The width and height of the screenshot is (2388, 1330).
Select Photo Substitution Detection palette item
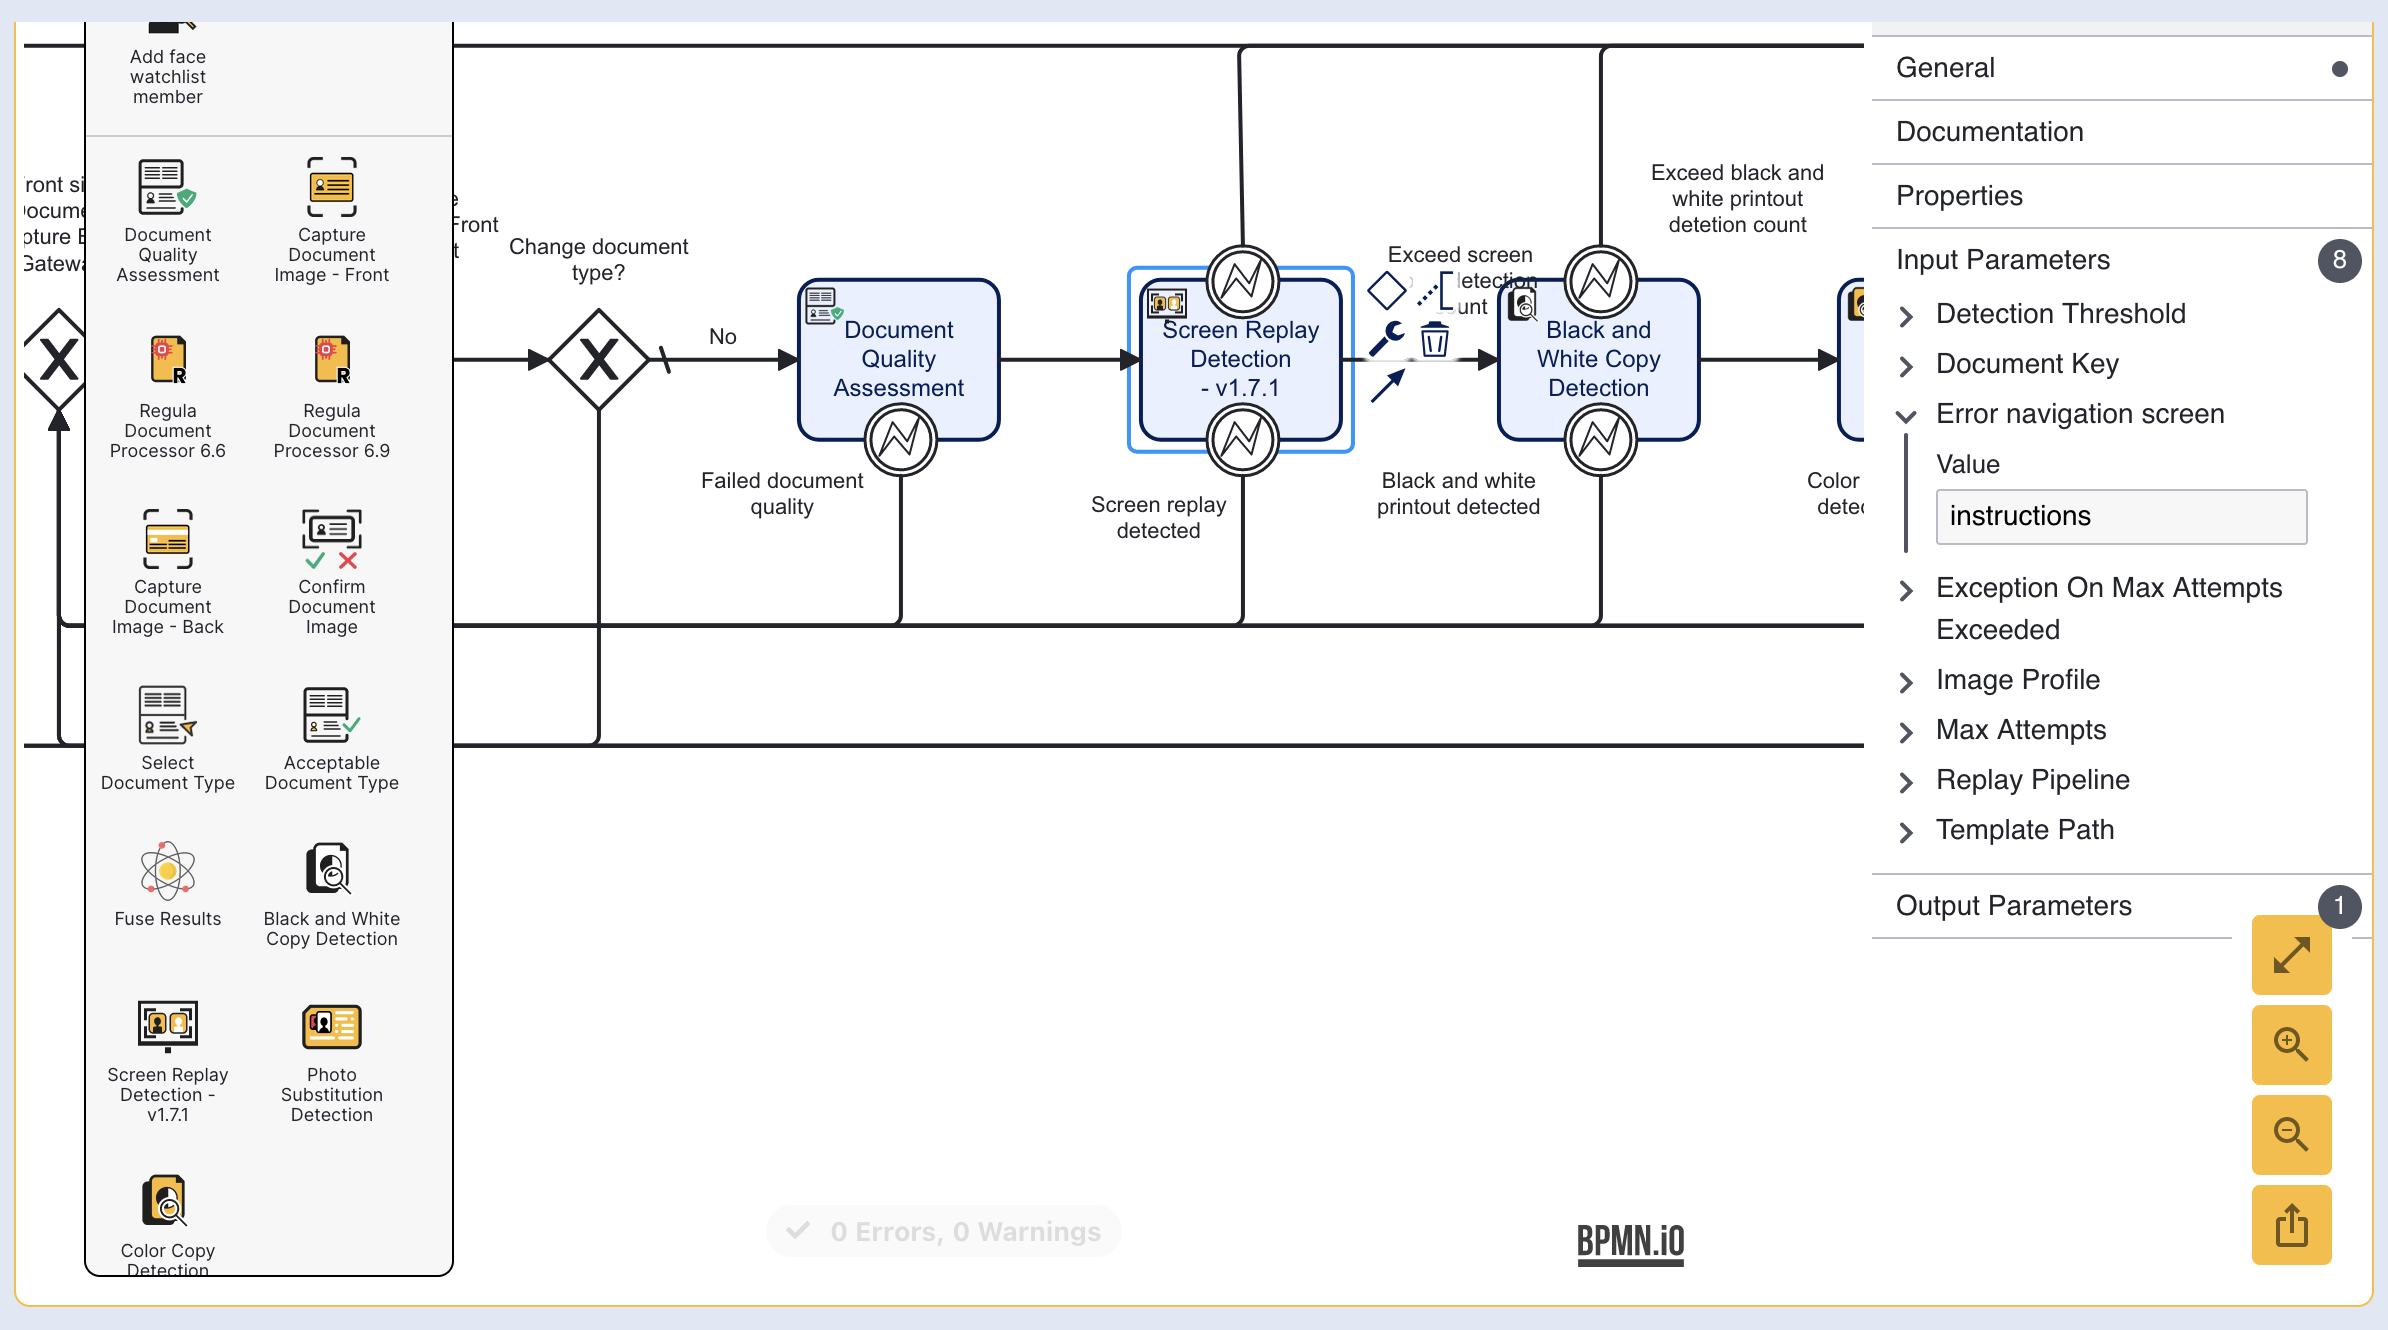click(x=331, y=1027)
